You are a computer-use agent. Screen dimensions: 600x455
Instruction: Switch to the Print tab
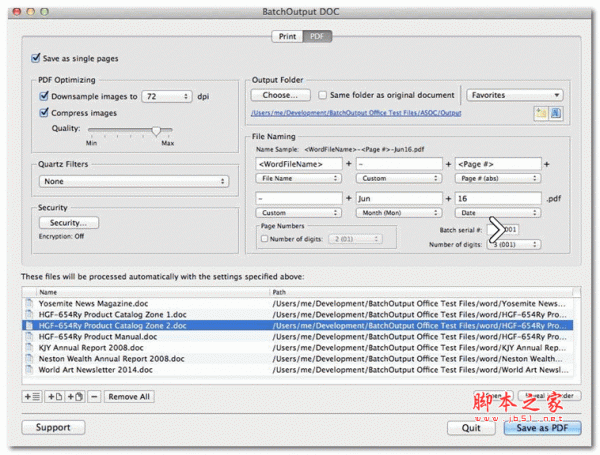pos(287,36)
